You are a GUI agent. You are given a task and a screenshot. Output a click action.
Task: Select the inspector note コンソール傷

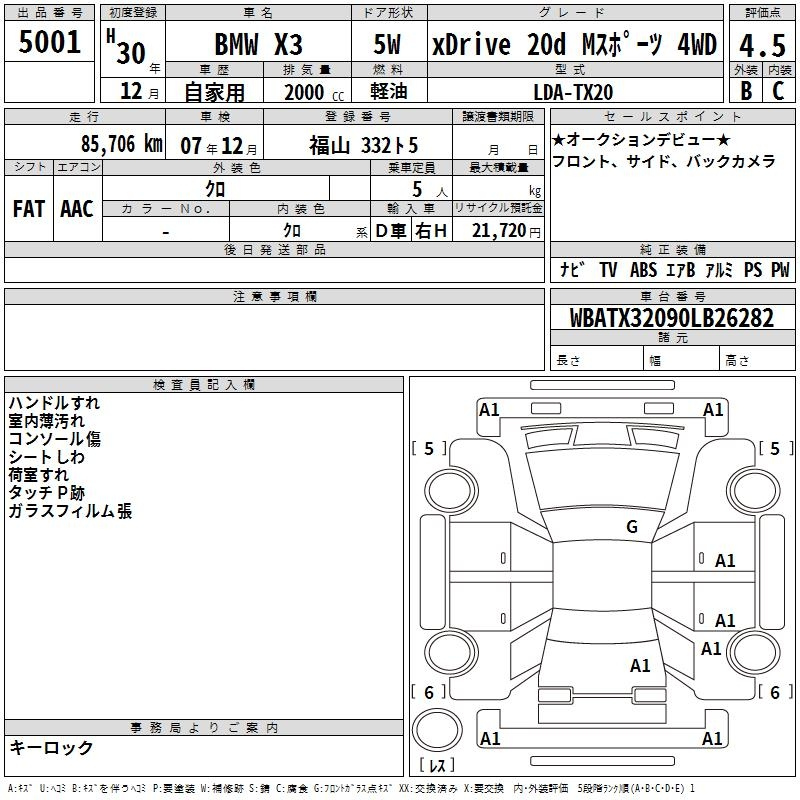(x=55, y=439)
